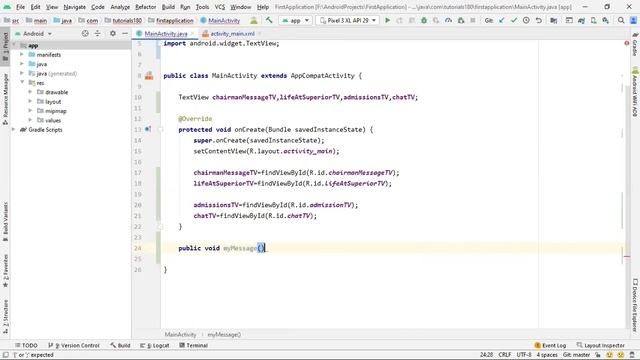Expand the manifests folder
640x360 pixels.
(x=22, y=54)
